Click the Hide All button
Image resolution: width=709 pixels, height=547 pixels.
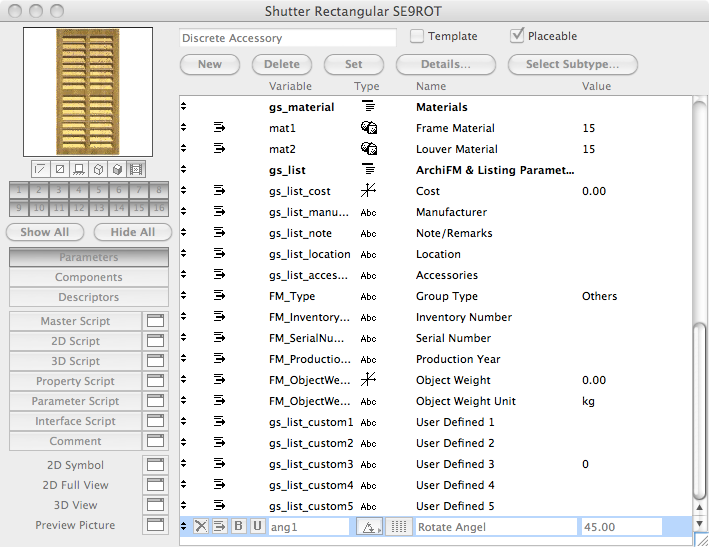point(132,232)
